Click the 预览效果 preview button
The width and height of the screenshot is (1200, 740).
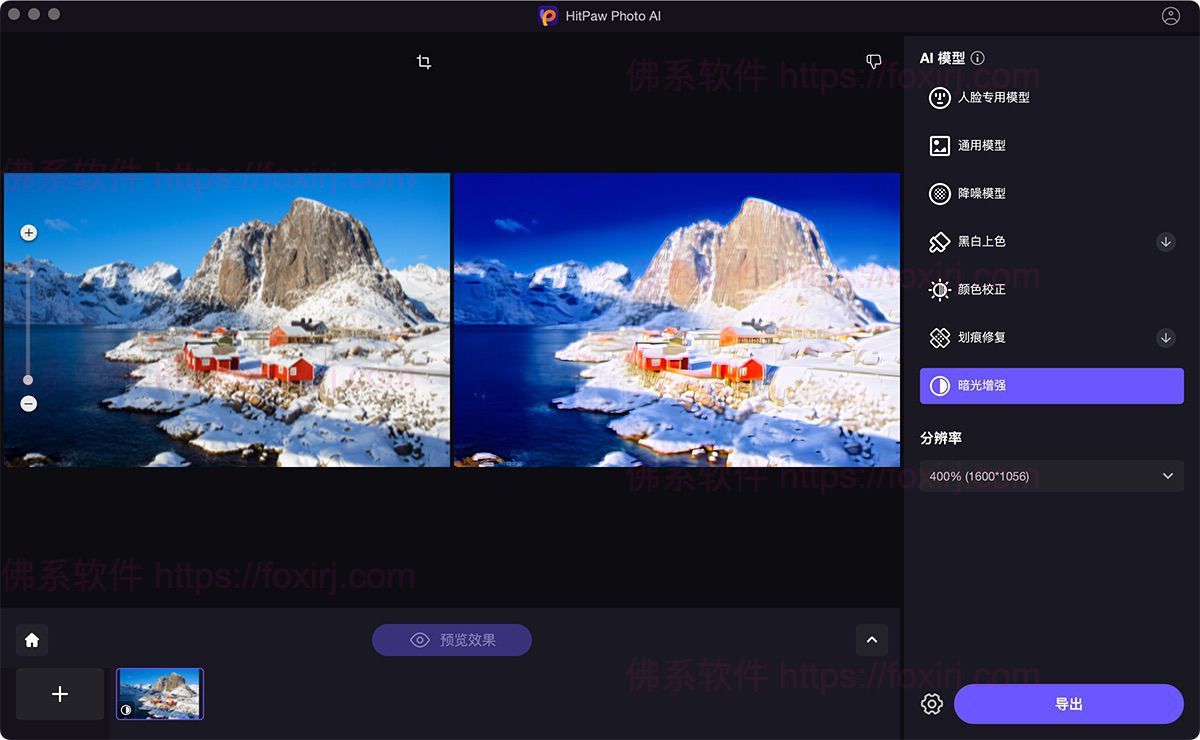pos(452,640)
